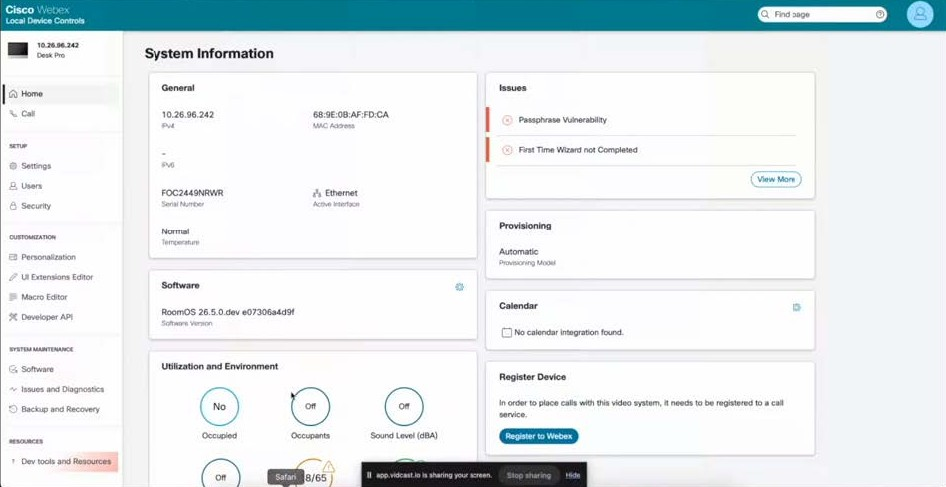Click the First Time Wizard error icon
Image resolution: width=946 pixels, height=487 pixels.
pyautogui.click(x=507, y=150)
